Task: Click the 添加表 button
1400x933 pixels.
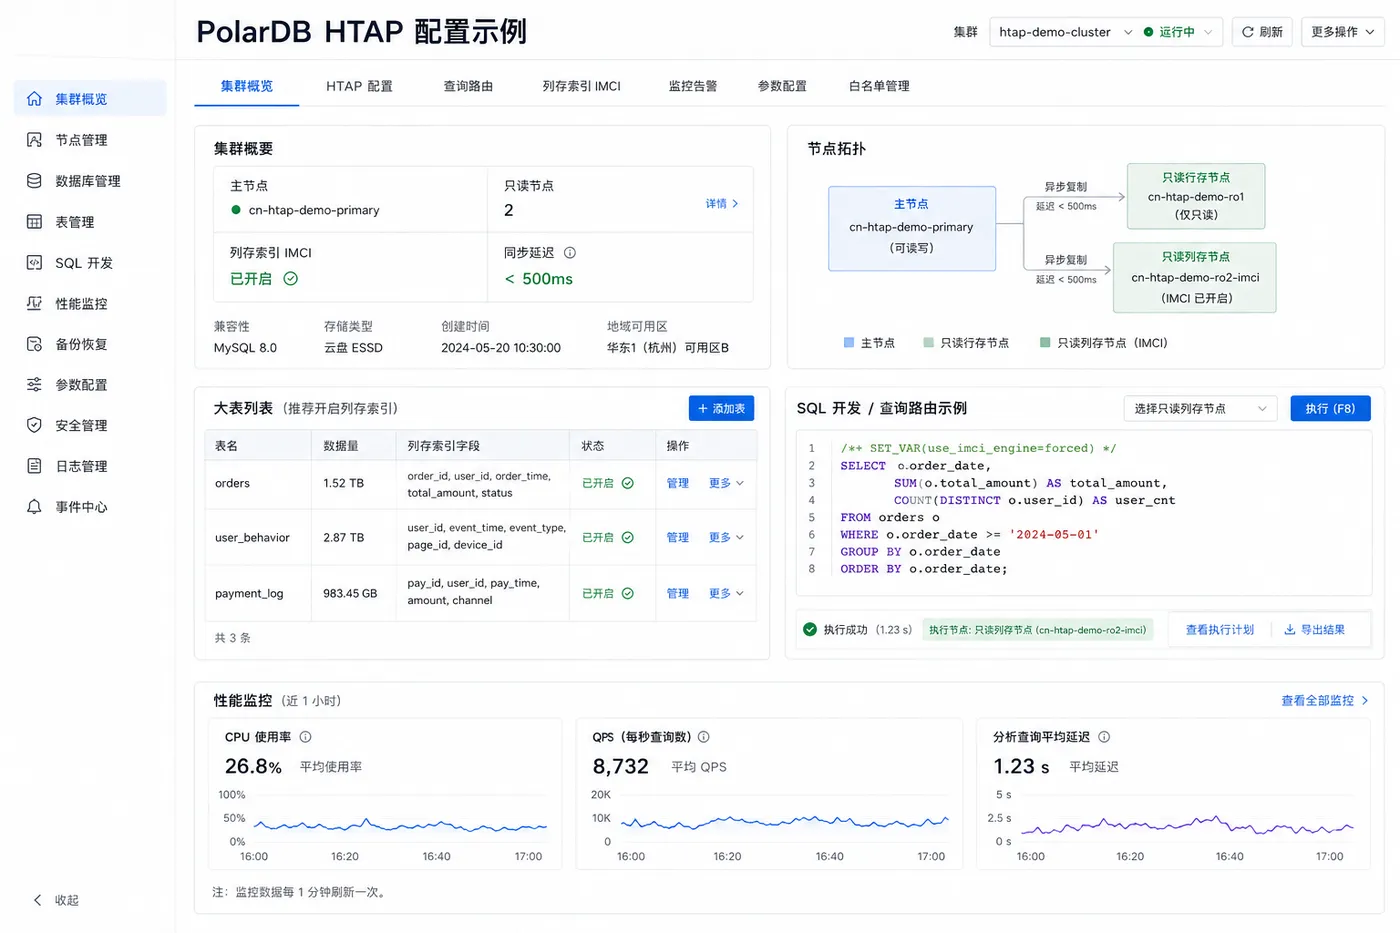Action: [x=721, y=408]
